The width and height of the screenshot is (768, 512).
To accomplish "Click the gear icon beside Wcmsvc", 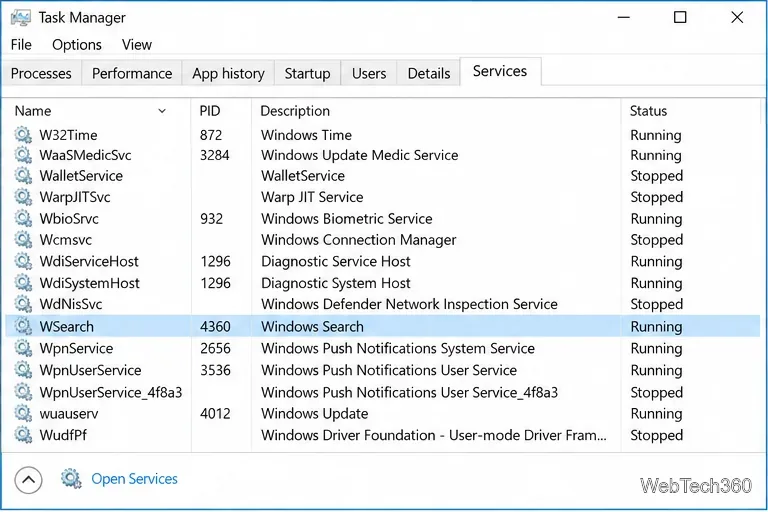I will [23, 240].
